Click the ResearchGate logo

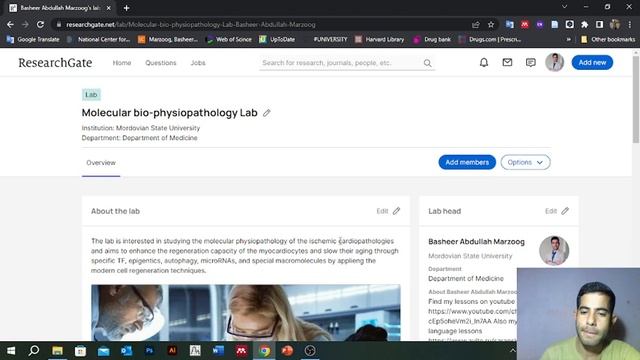click(x=55, y=63)
